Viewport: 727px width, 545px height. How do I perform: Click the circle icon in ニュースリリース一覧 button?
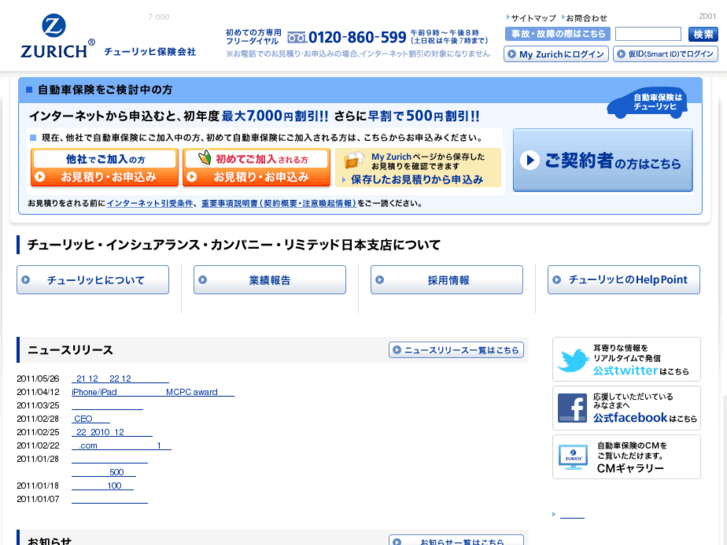tap(397, 350)
